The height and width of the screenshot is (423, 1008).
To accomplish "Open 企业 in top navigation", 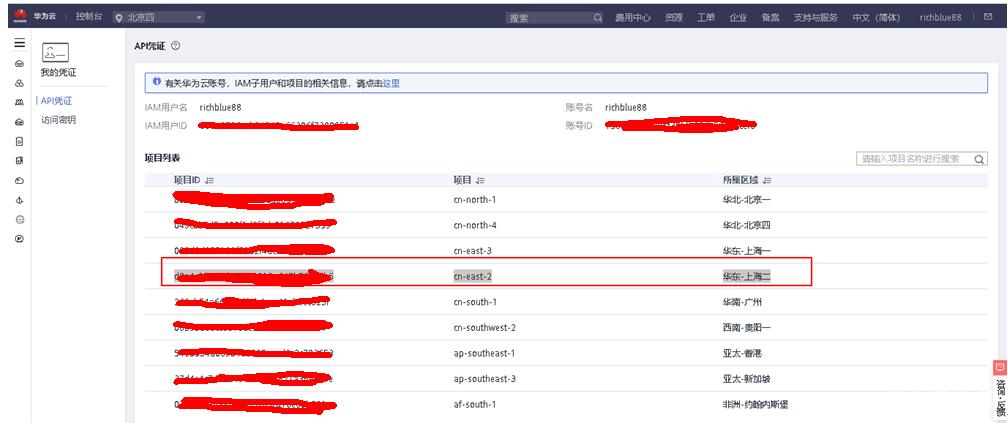I will [x=738, y=17].
